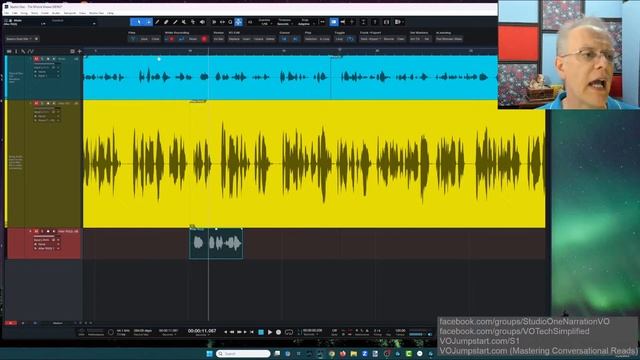Record-arm the blue track

[x=48, y=59]
